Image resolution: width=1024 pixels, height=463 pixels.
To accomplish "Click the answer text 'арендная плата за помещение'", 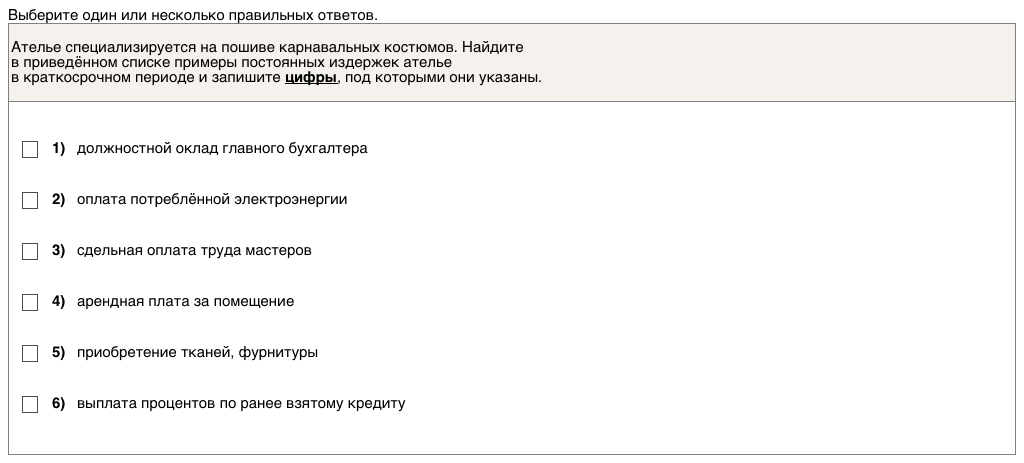I will coord(185,301).
